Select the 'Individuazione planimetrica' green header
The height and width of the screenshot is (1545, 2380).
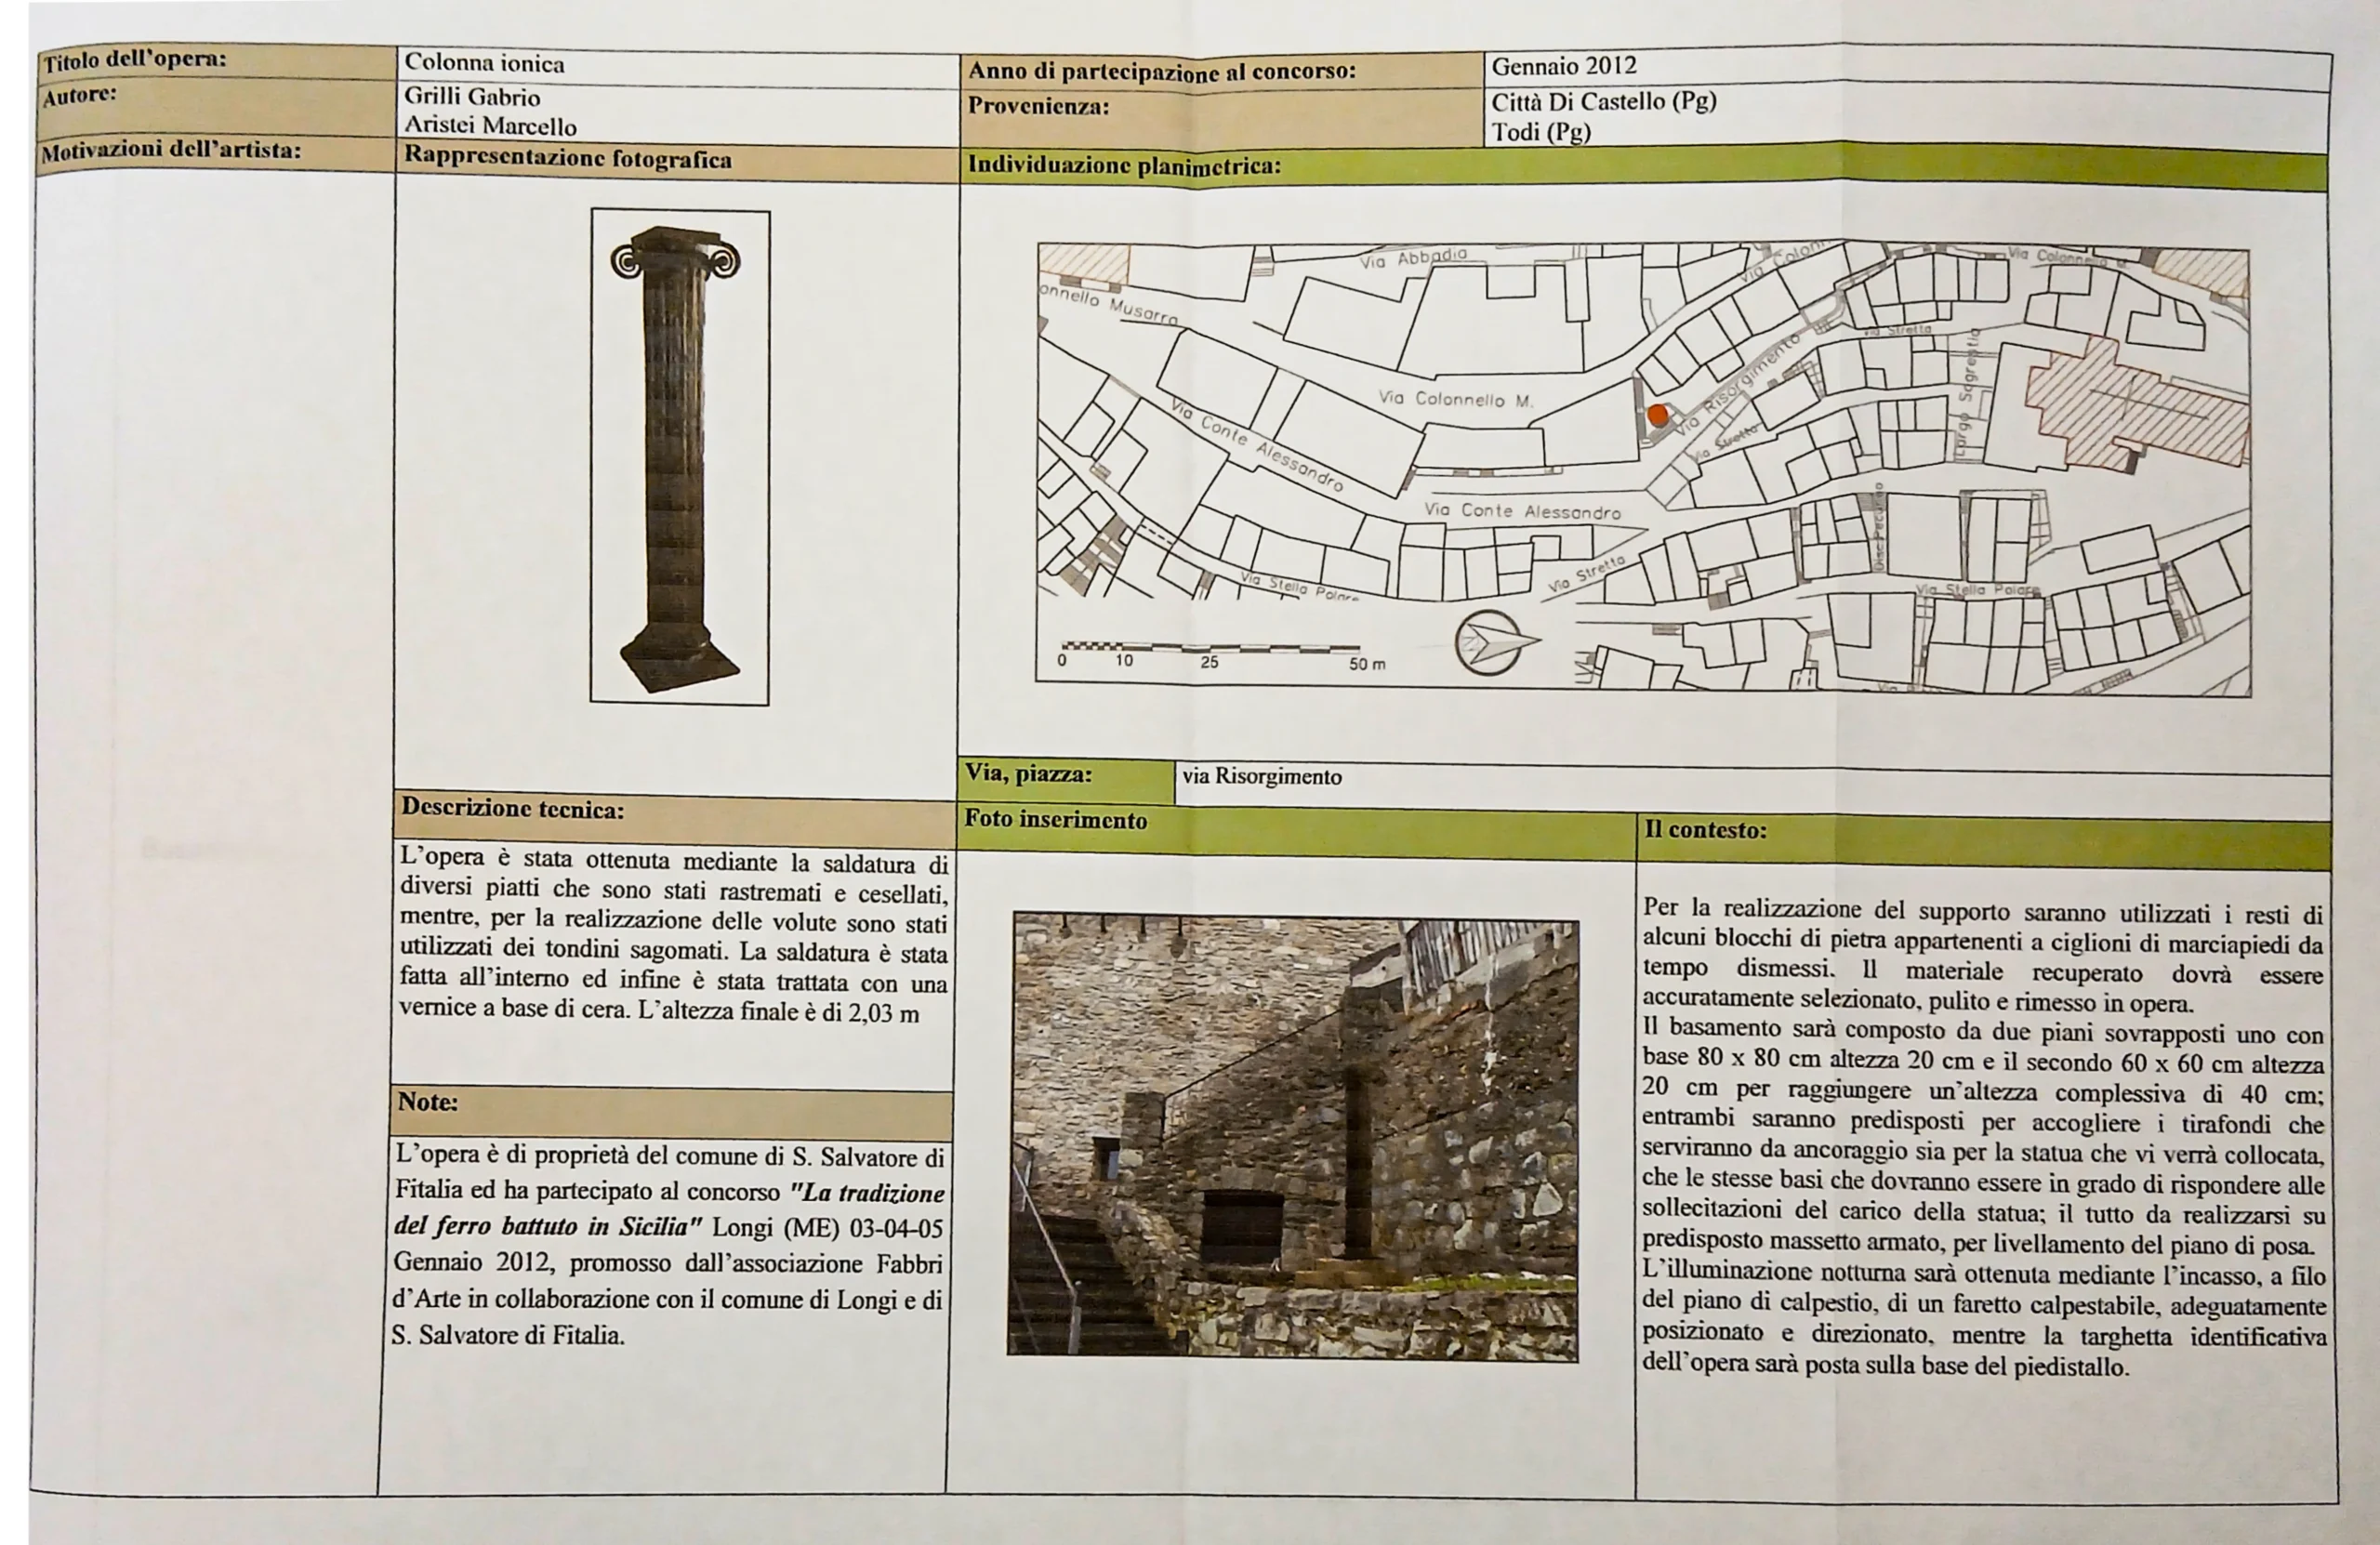(1124, 166)
